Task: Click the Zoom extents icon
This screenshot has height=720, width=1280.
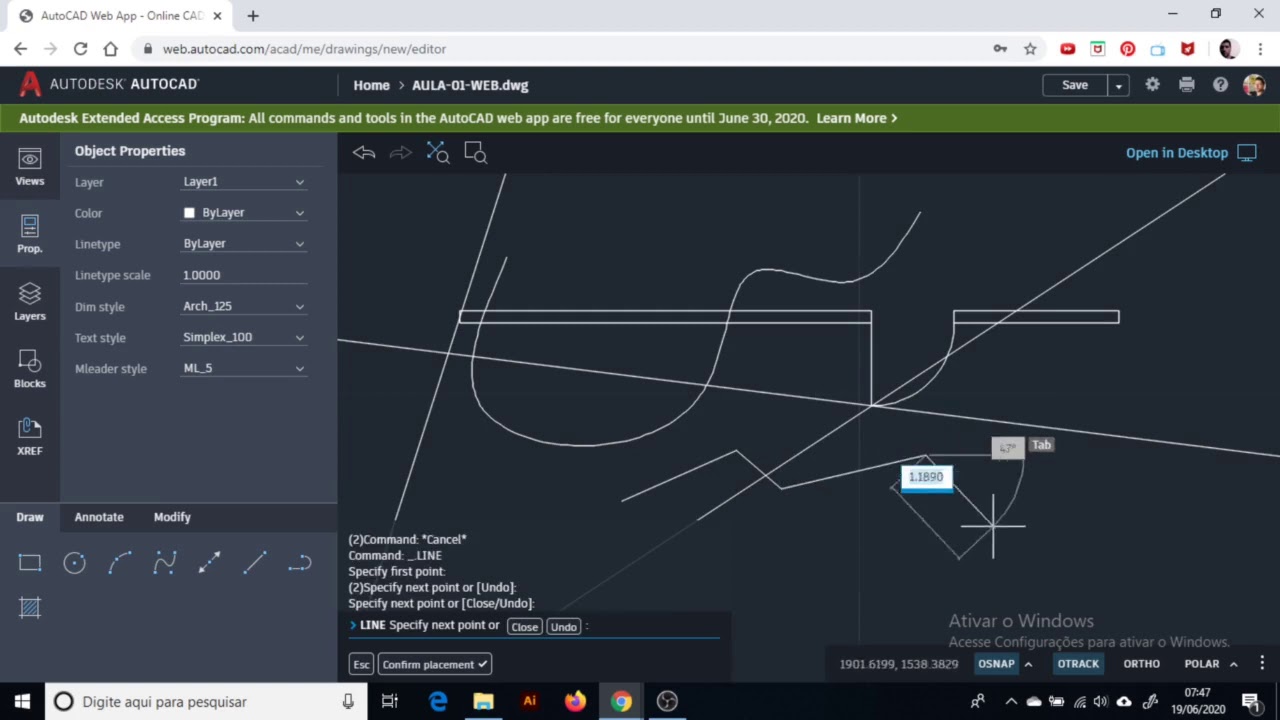Action: pyautogui.click(x=438, y=153)
